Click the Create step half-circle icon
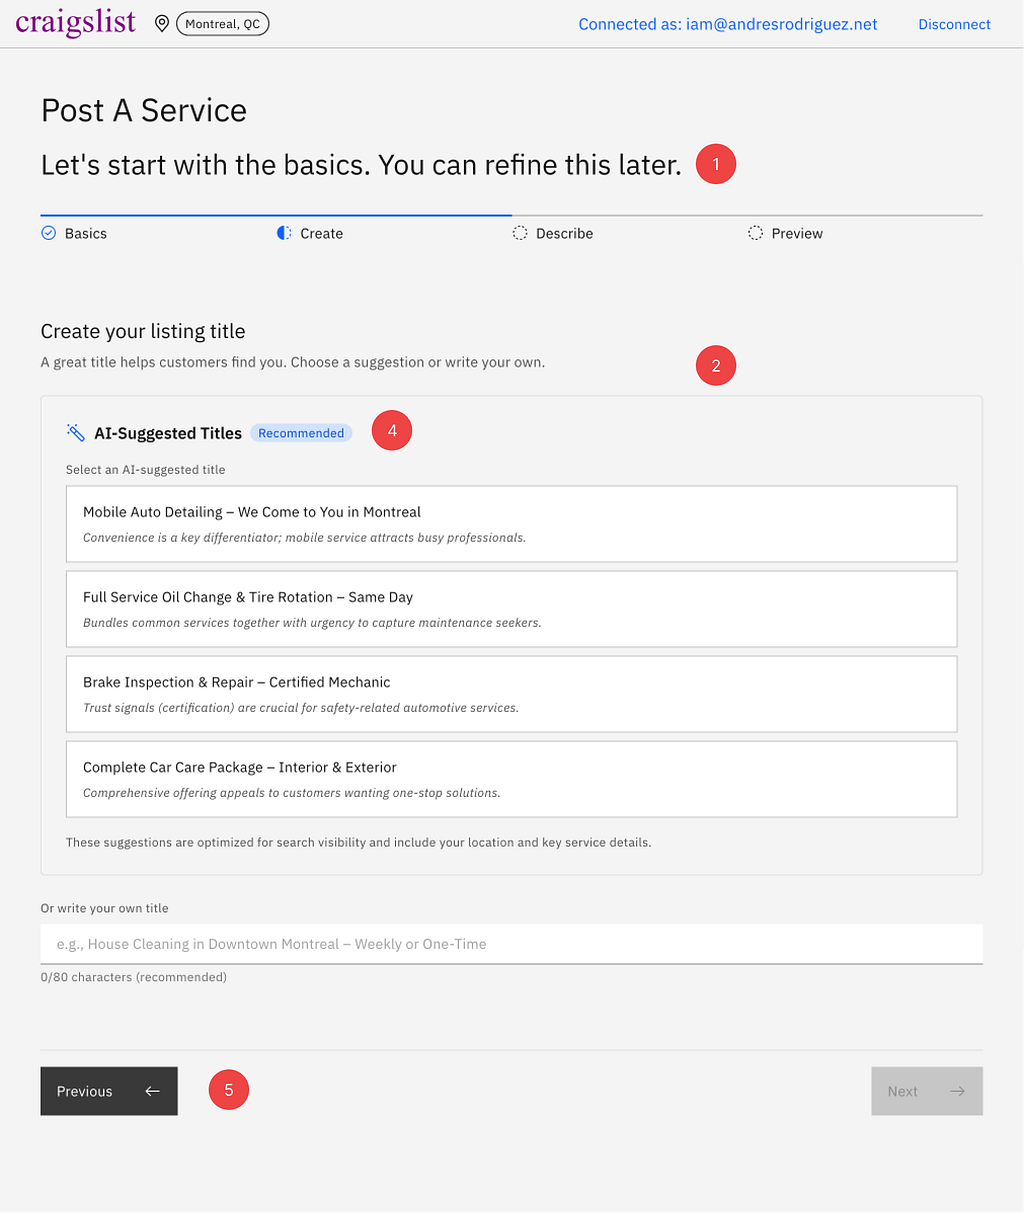Screen dimensions: 1024x1213 tap(284, 233)
